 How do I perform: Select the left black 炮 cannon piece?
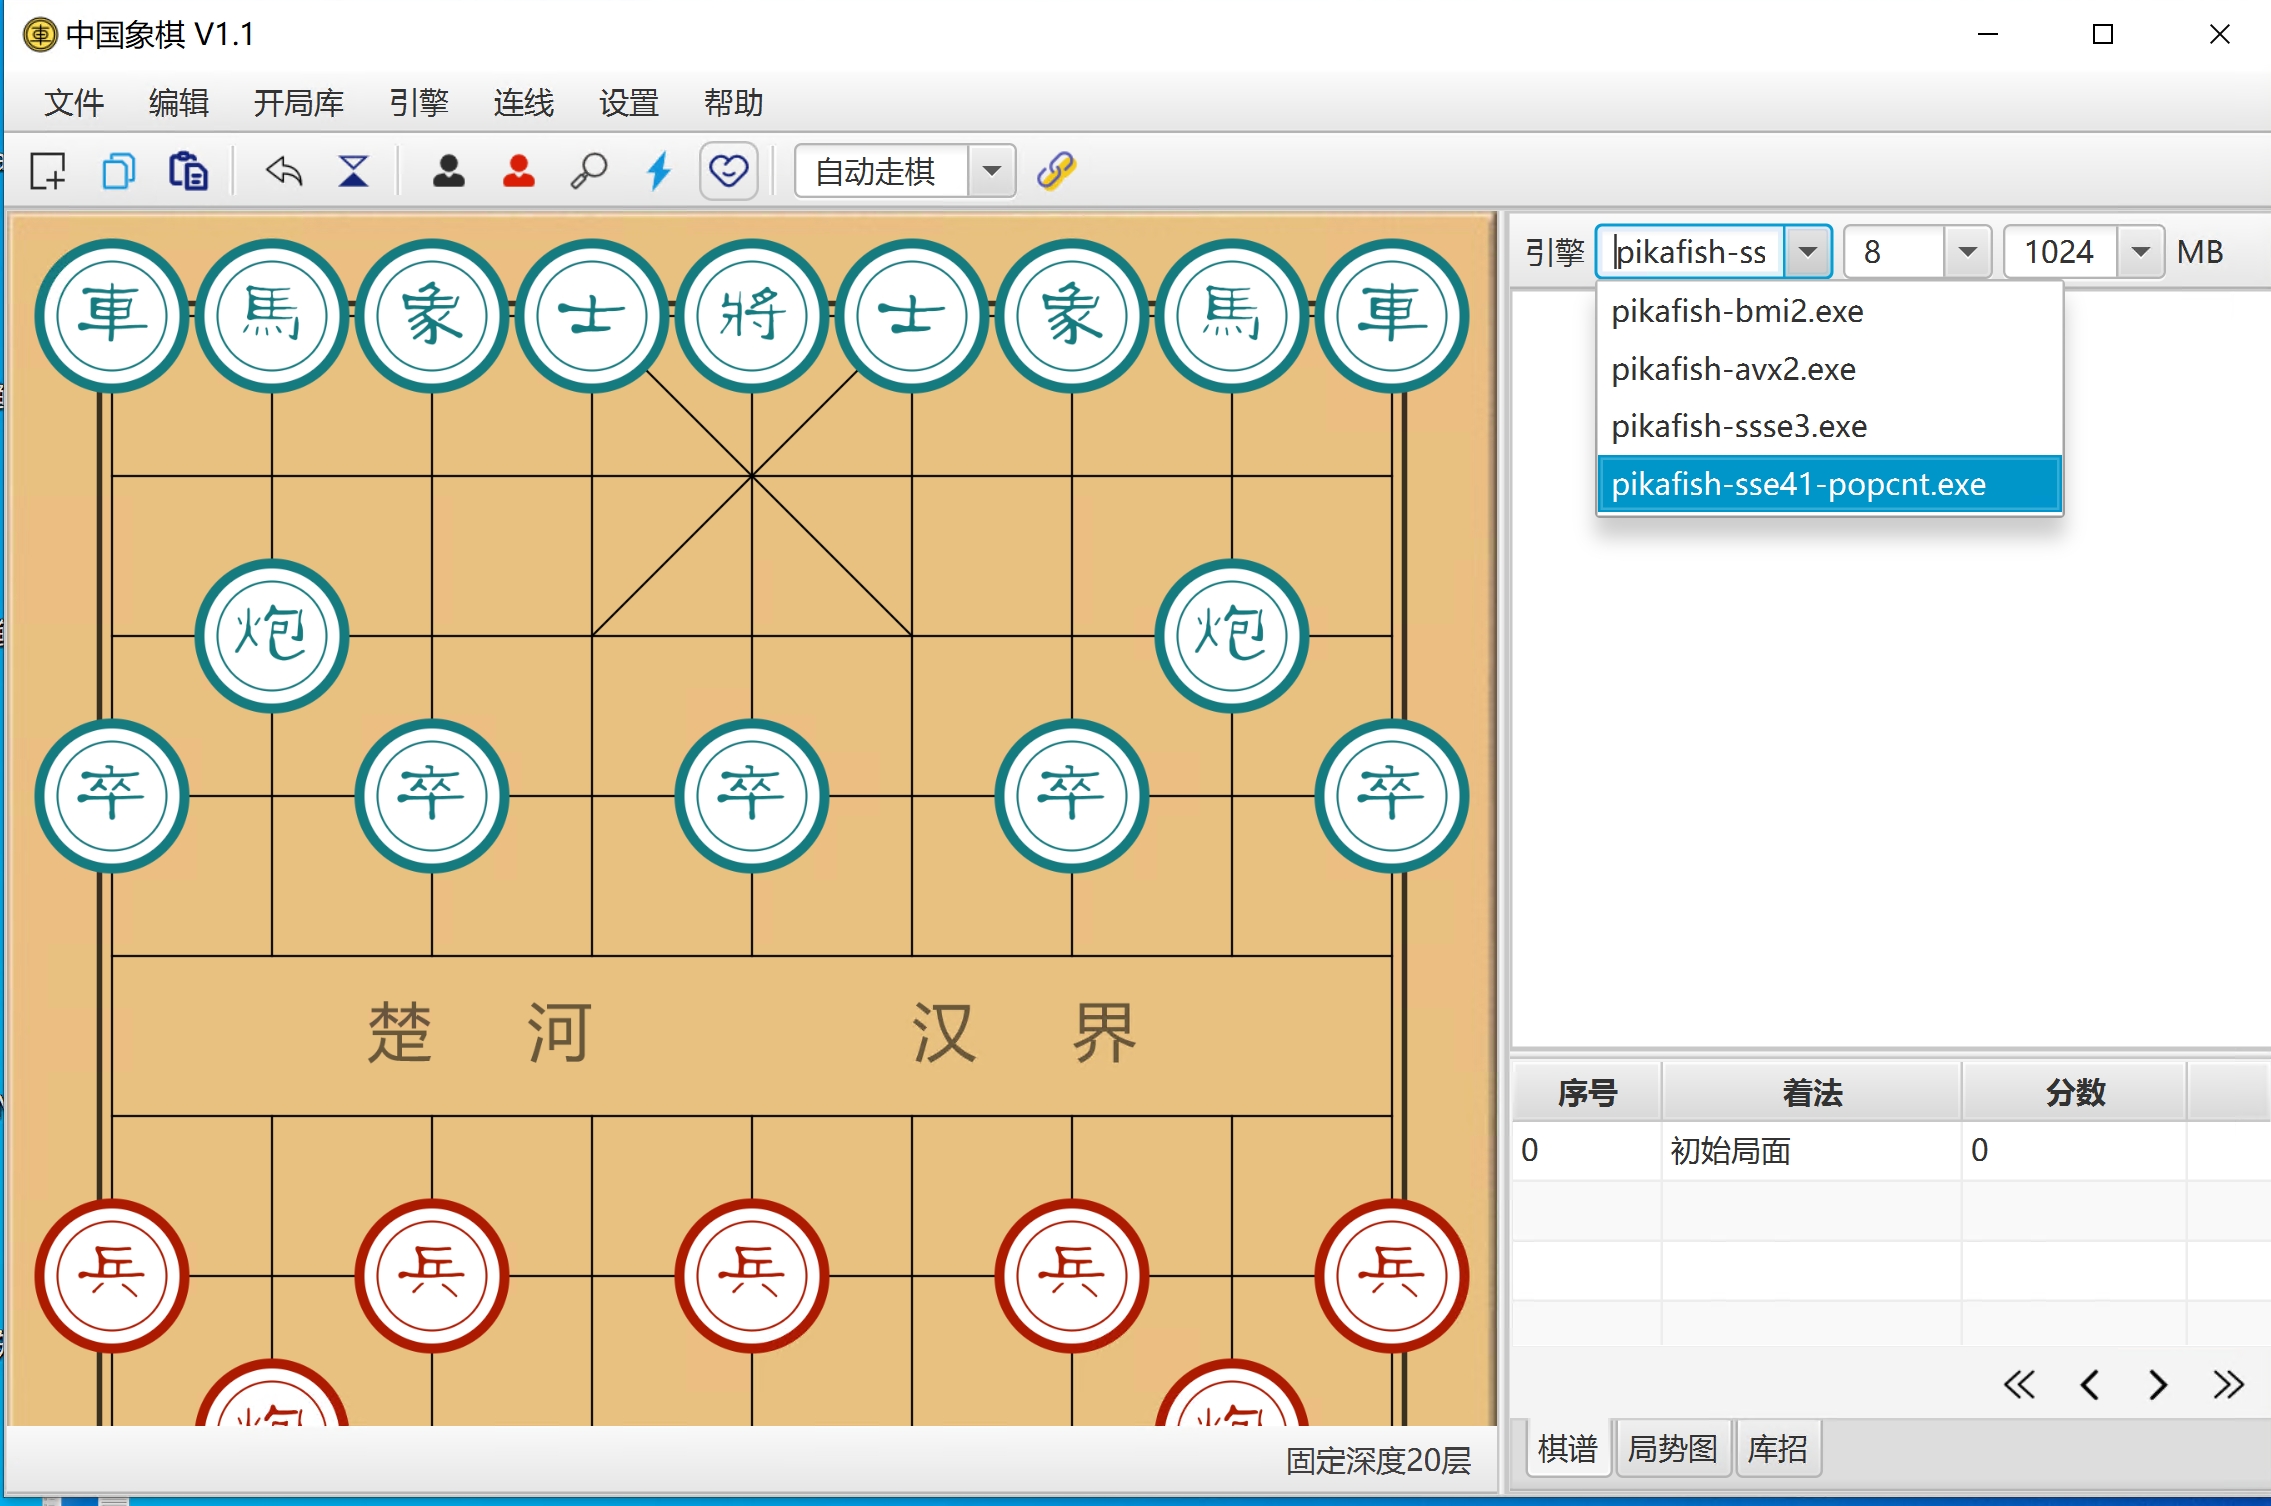[272, 636]
